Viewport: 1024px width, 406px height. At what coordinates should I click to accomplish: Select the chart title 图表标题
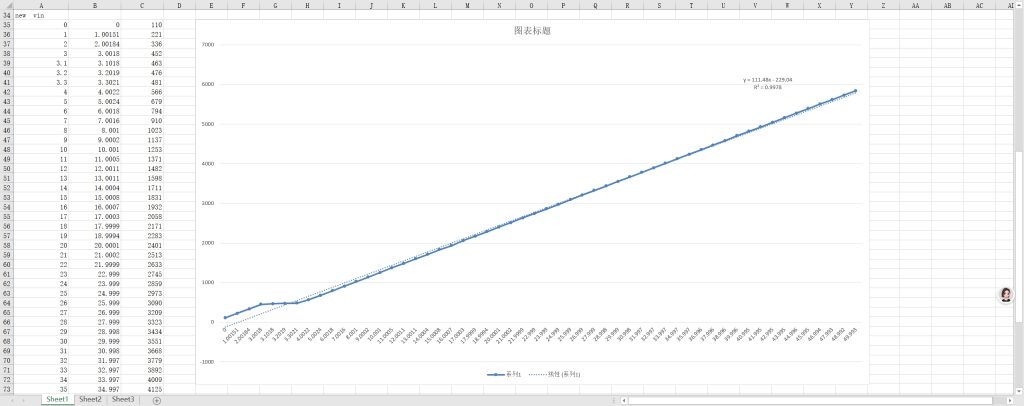point(531,31)
